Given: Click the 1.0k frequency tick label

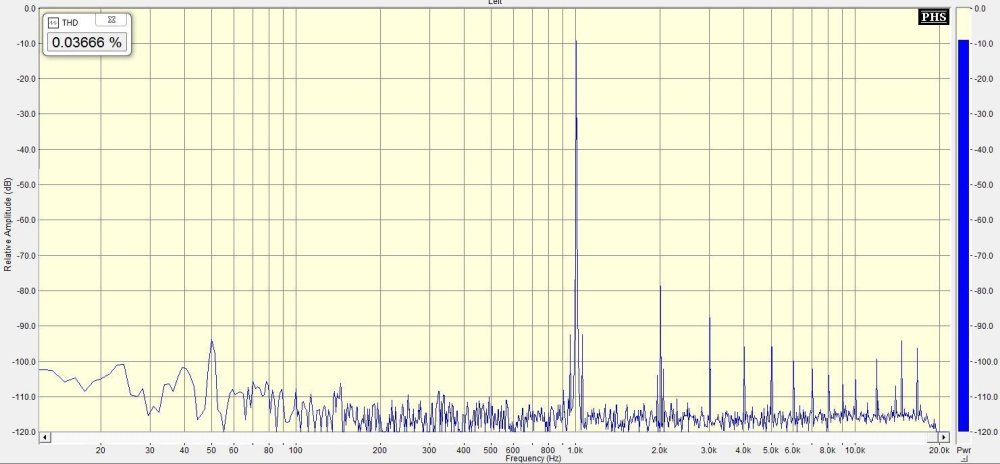Looking at the screenshot, I should click(577, 451).
